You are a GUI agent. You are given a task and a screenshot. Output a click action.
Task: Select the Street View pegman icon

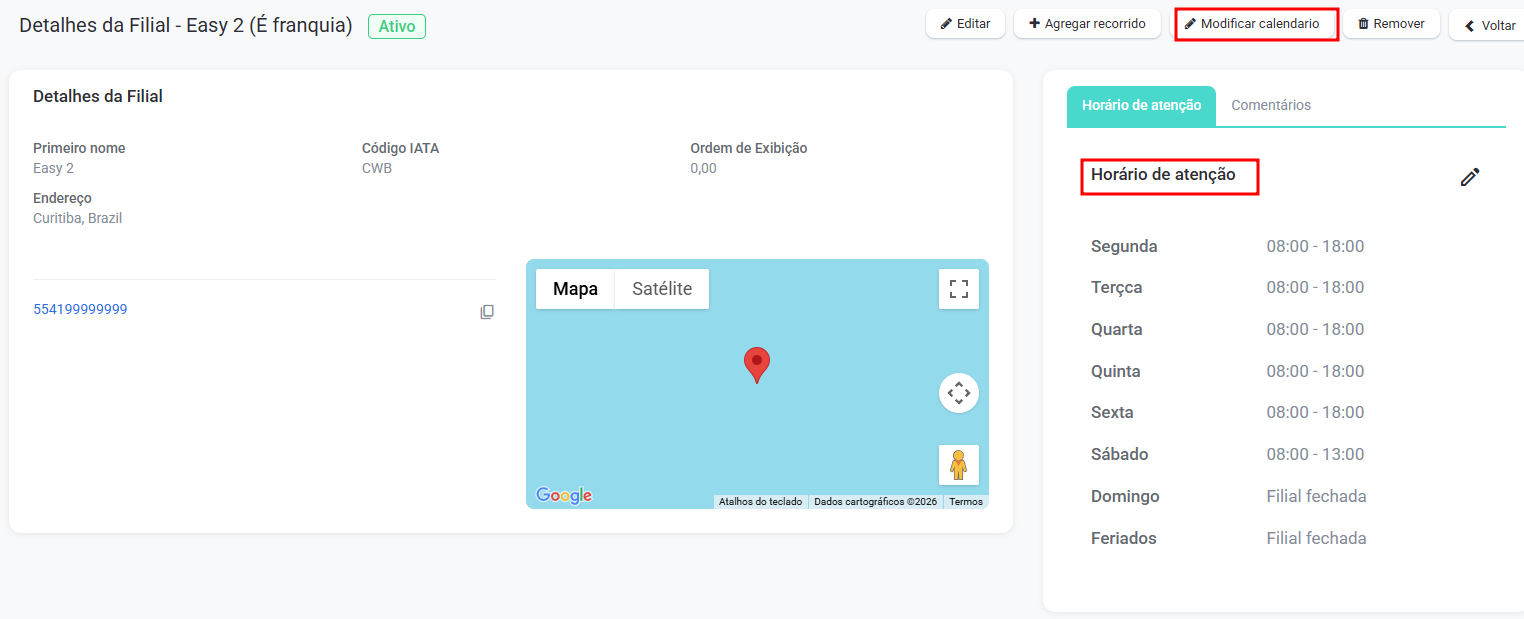(x=958, y=465)
